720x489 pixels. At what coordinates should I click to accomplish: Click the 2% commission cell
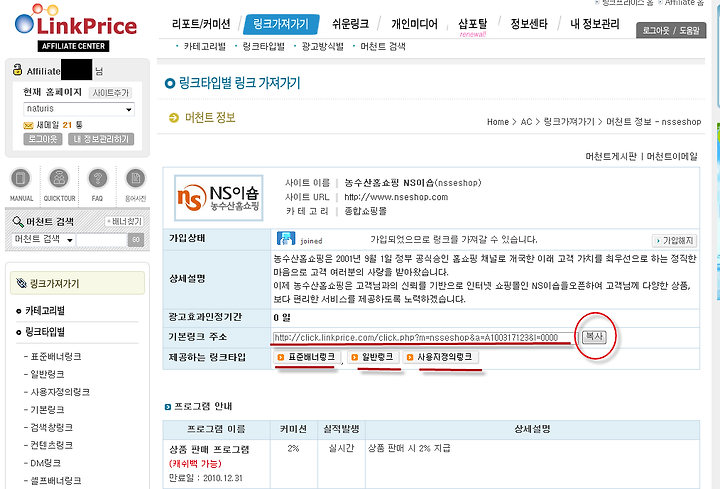tap(293, 449)
